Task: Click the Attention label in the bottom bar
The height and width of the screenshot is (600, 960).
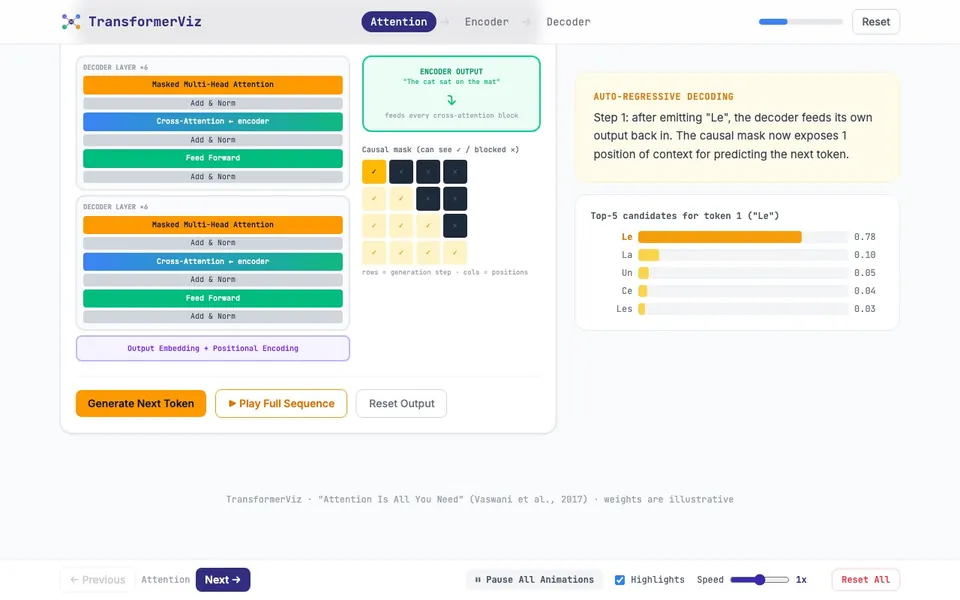Action: coord(165,580)
